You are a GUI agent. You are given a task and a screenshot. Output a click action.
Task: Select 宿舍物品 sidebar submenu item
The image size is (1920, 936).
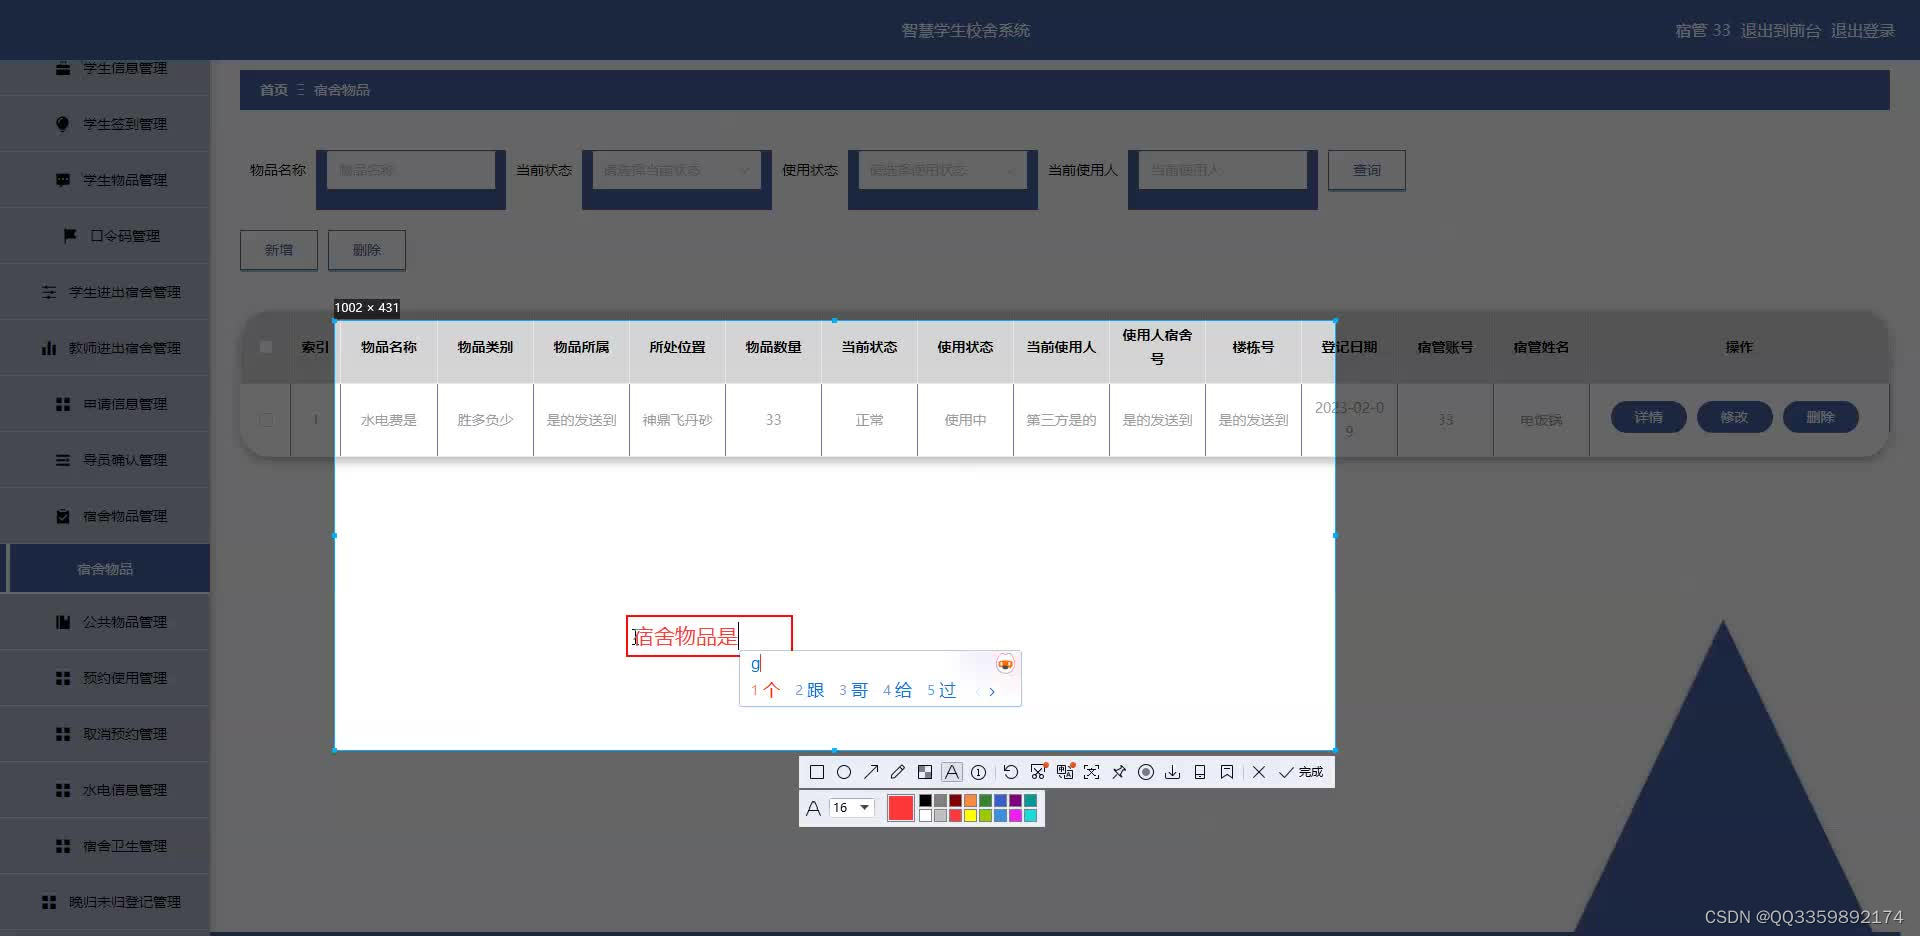[105, 569]
